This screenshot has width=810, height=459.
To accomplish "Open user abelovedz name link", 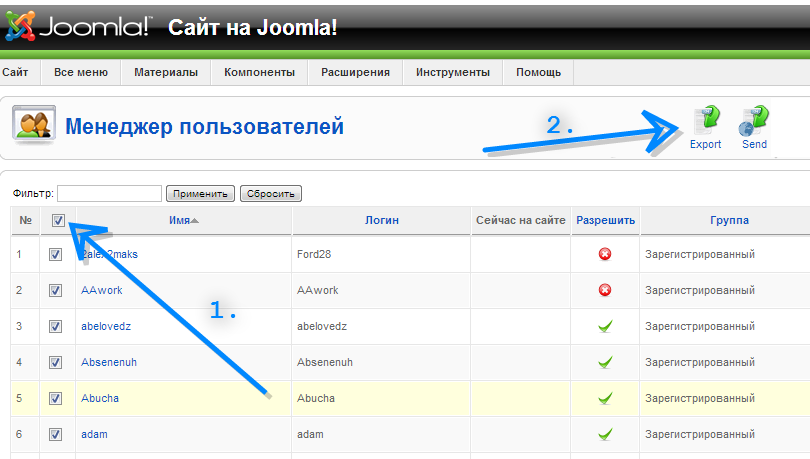I will point(107,326).
